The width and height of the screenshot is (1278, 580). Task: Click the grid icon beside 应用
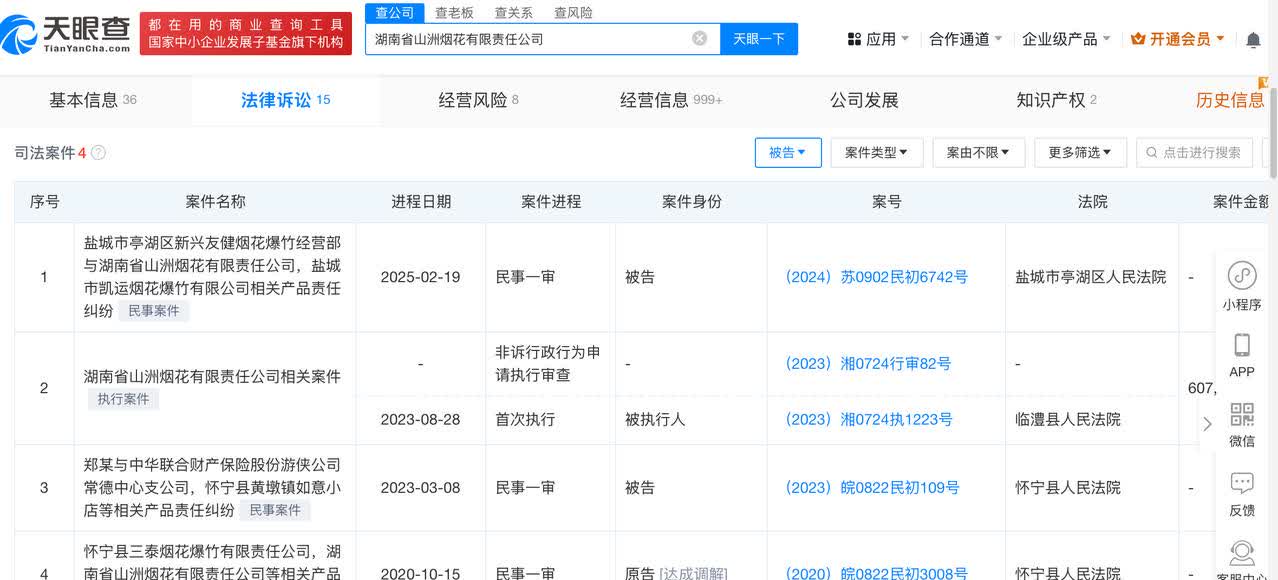click(854, 39)
